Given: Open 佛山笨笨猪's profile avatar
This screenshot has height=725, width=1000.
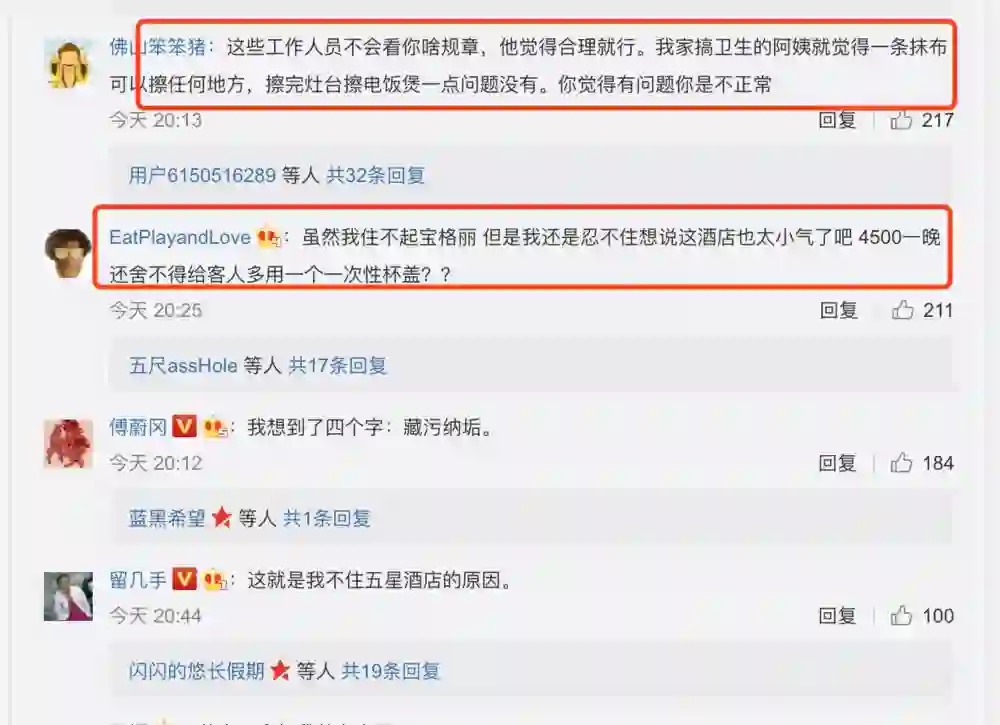Looking at the screenshot, I should (68, 64).
